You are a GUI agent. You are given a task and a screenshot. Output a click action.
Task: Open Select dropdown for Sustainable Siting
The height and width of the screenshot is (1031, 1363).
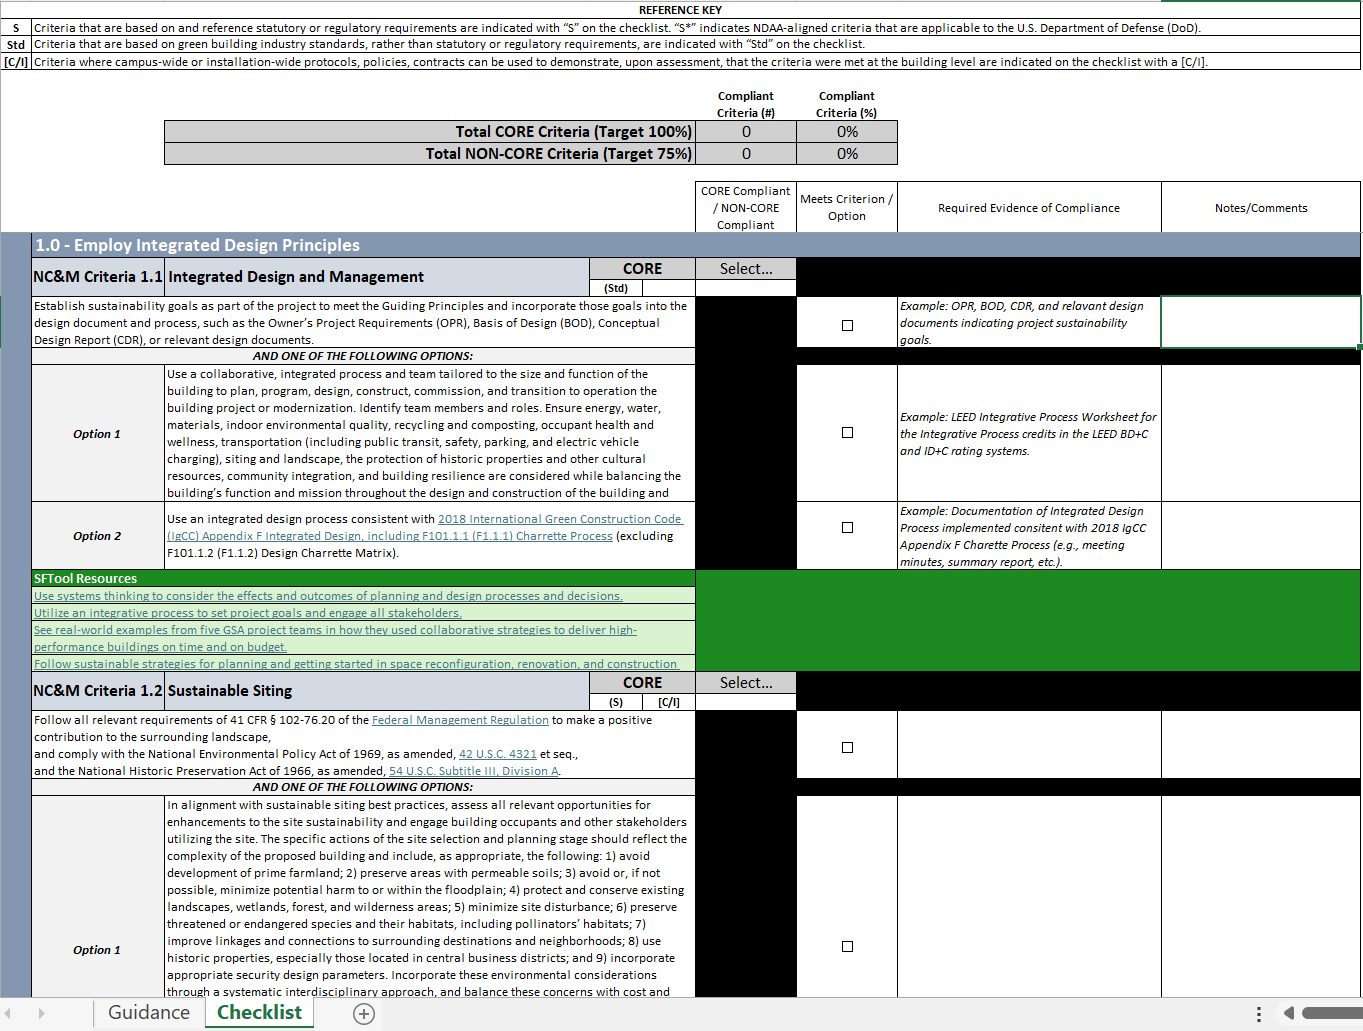[x=746, y=683]
